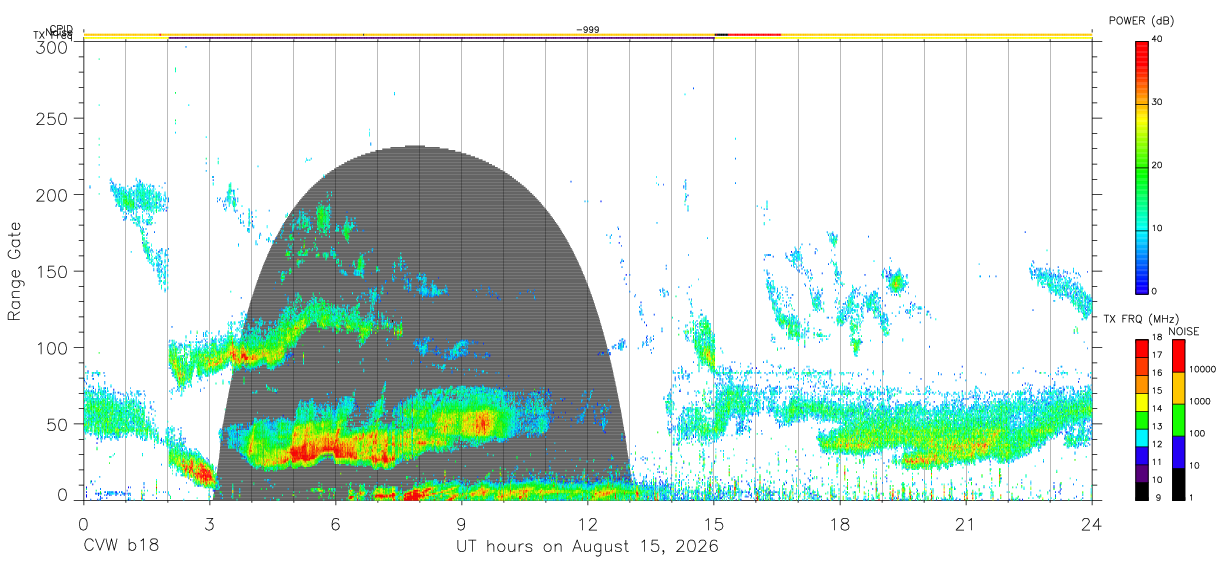Click the 'UT hours on August 15, 2026' label
The height and width of the screenshot is (567, 1228).
click(x=587, y=546)
